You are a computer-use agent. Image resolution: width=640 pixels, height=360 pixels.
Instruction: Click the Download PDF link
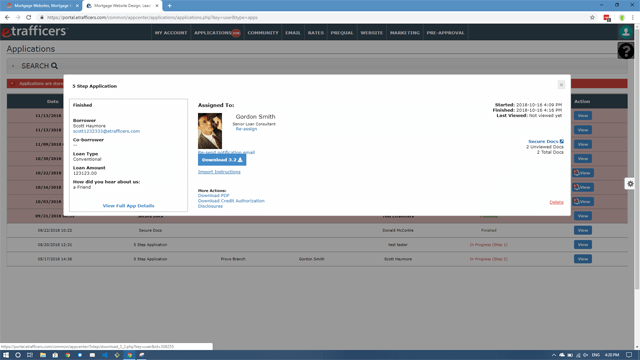pyautogui.click(x=213, y=196)
